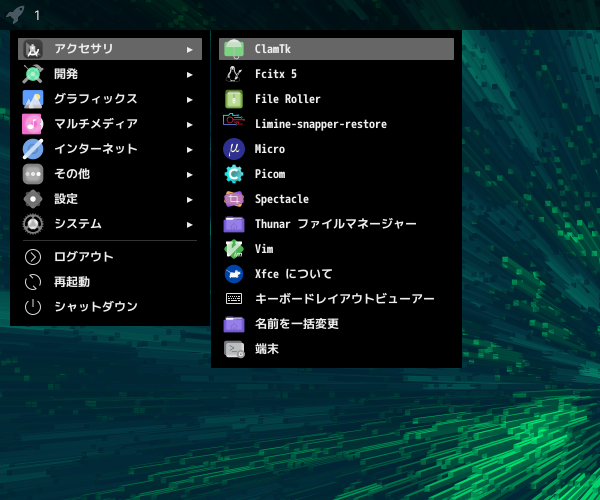
Task: Launch Vim from its label
Action: click(x=264, y=249)
